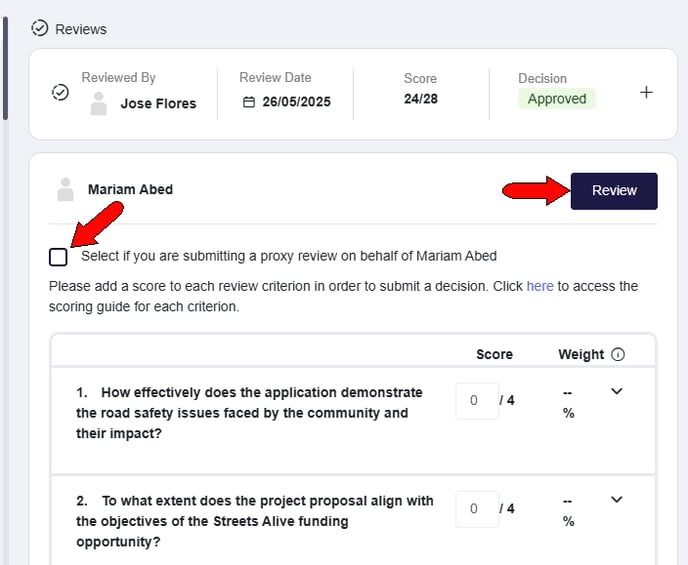Click the Weight column header

[x=581, y=354]
